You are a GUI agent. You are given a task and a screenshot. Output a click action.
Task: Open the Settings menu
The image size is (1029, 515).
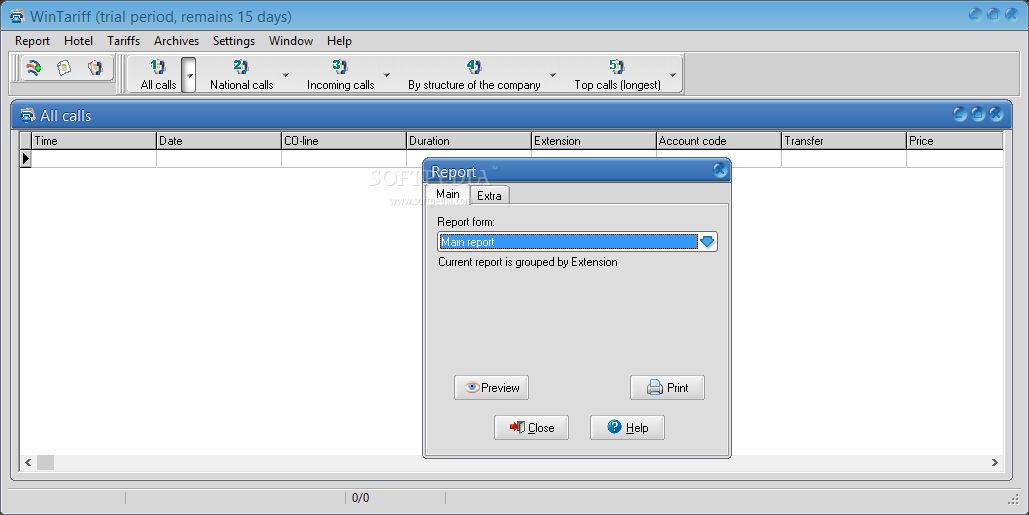[x=234, y=41]
